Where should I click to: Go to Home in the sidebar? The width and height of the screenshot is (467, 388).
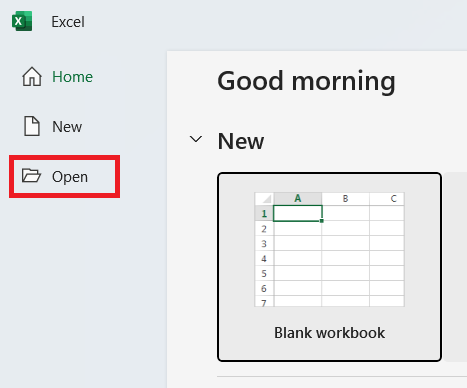pos(72,77)
